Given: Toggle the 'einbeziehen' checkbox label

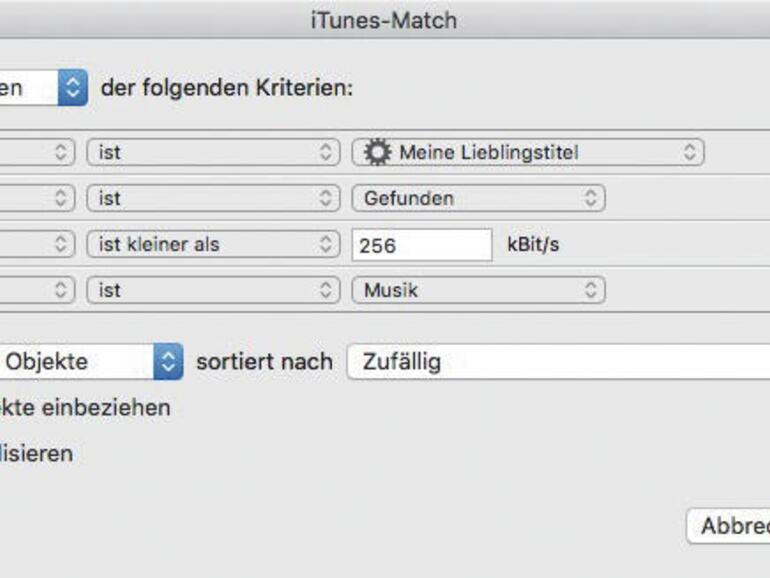Looking at the screenshot, I should [85, 408].
